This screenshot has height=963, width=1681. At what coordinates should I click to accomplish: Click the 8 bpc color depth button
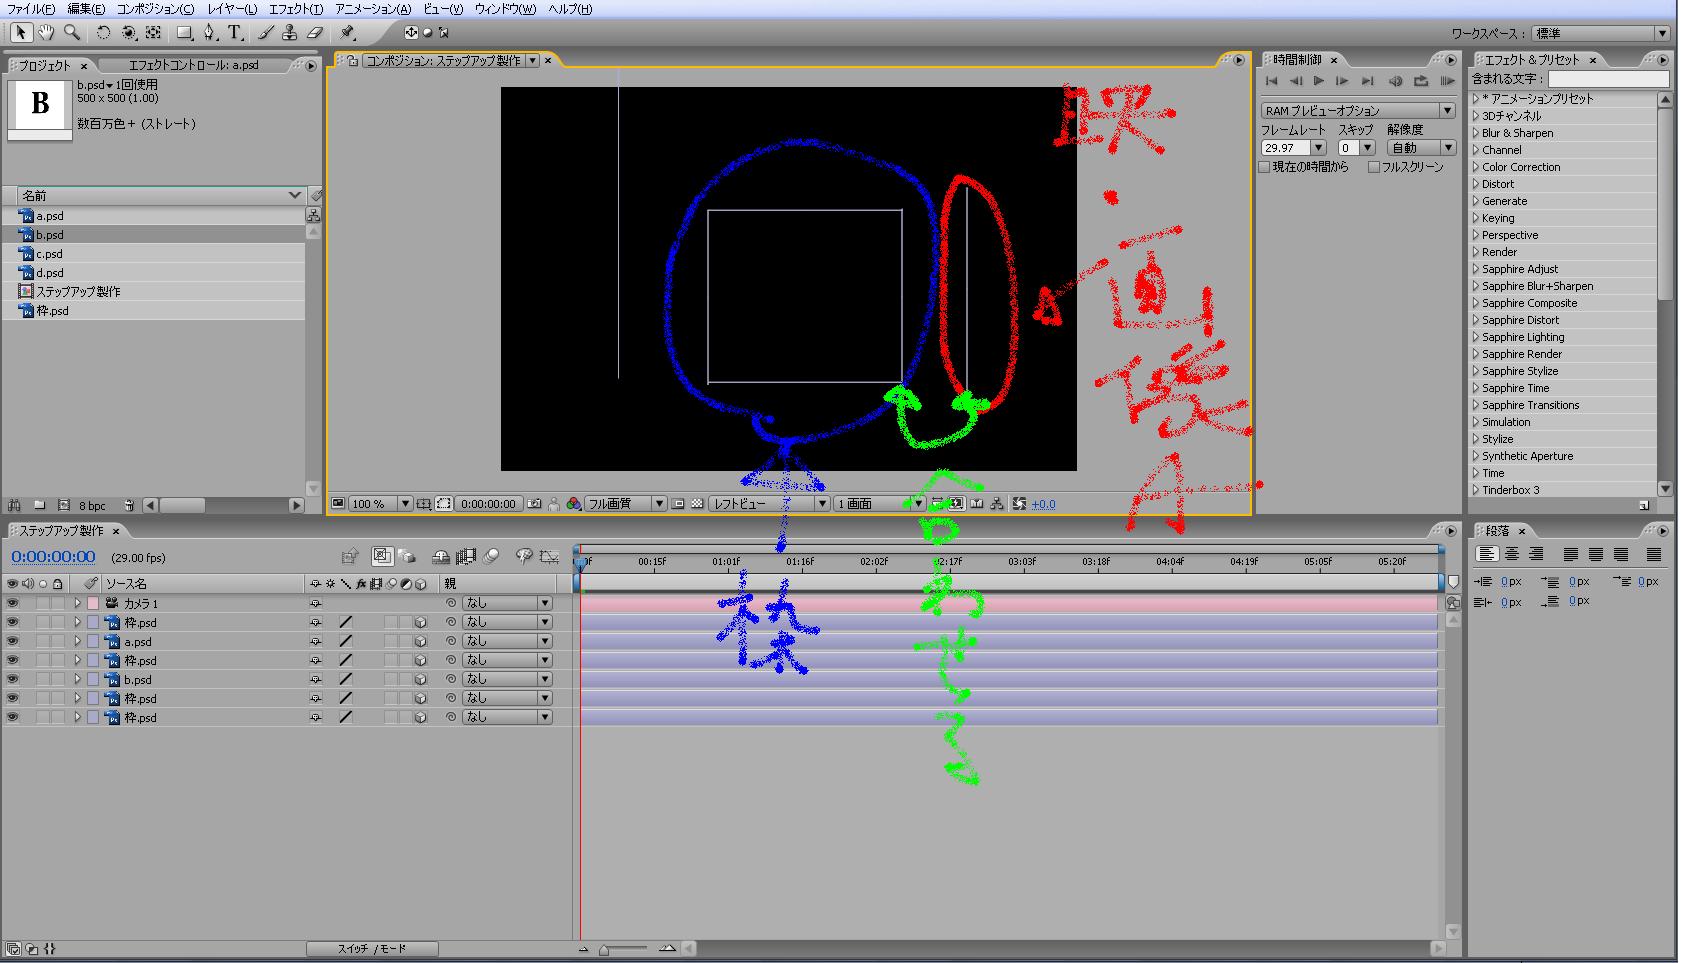point(93,505)
